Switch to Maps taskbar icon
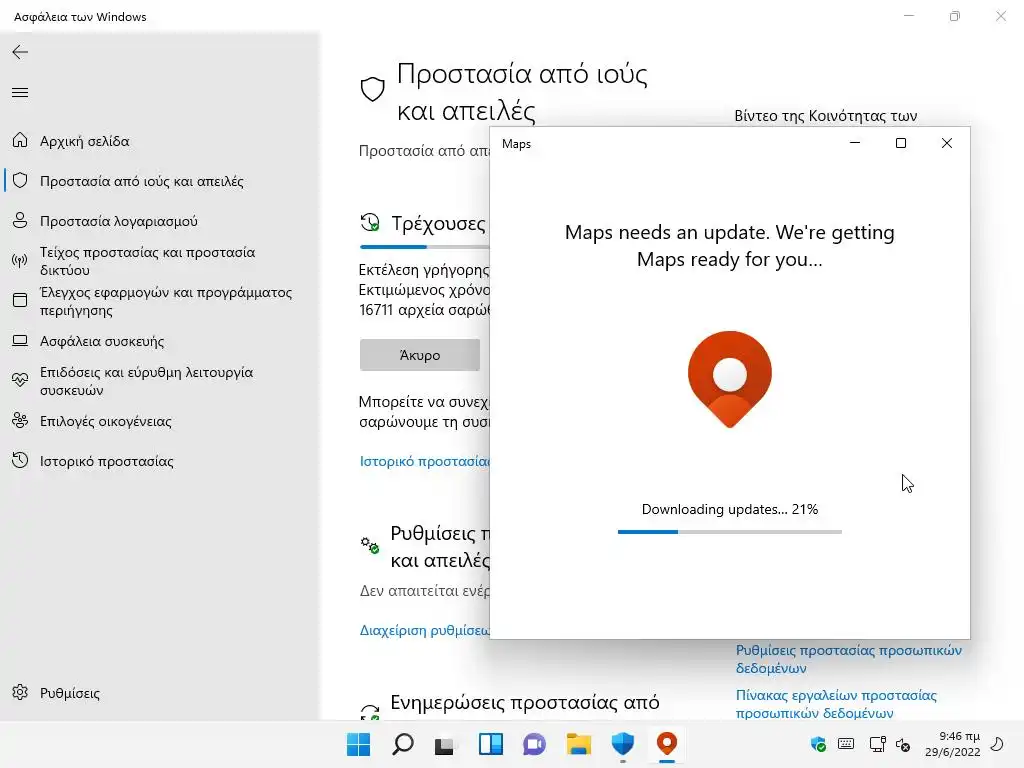This screenshot has height=768, width=1024. pos(667,744)
